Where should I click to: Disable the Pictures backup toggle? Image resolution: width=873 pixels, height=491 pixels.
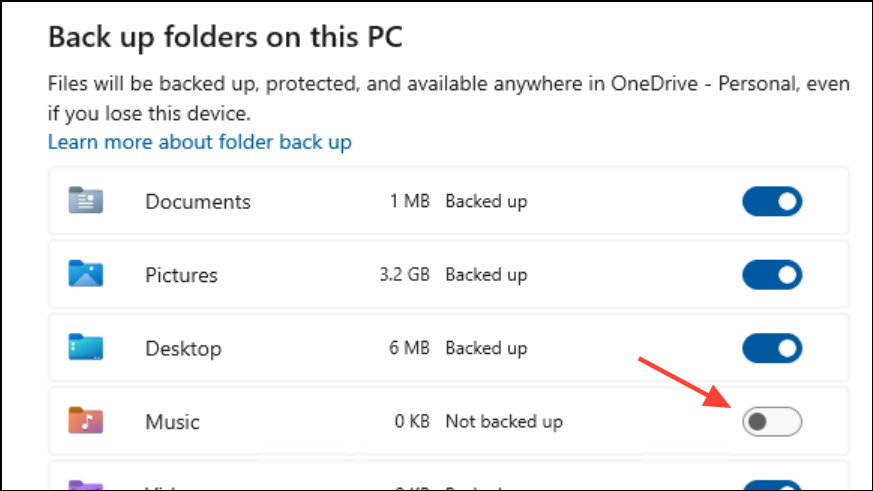point(772,274)
